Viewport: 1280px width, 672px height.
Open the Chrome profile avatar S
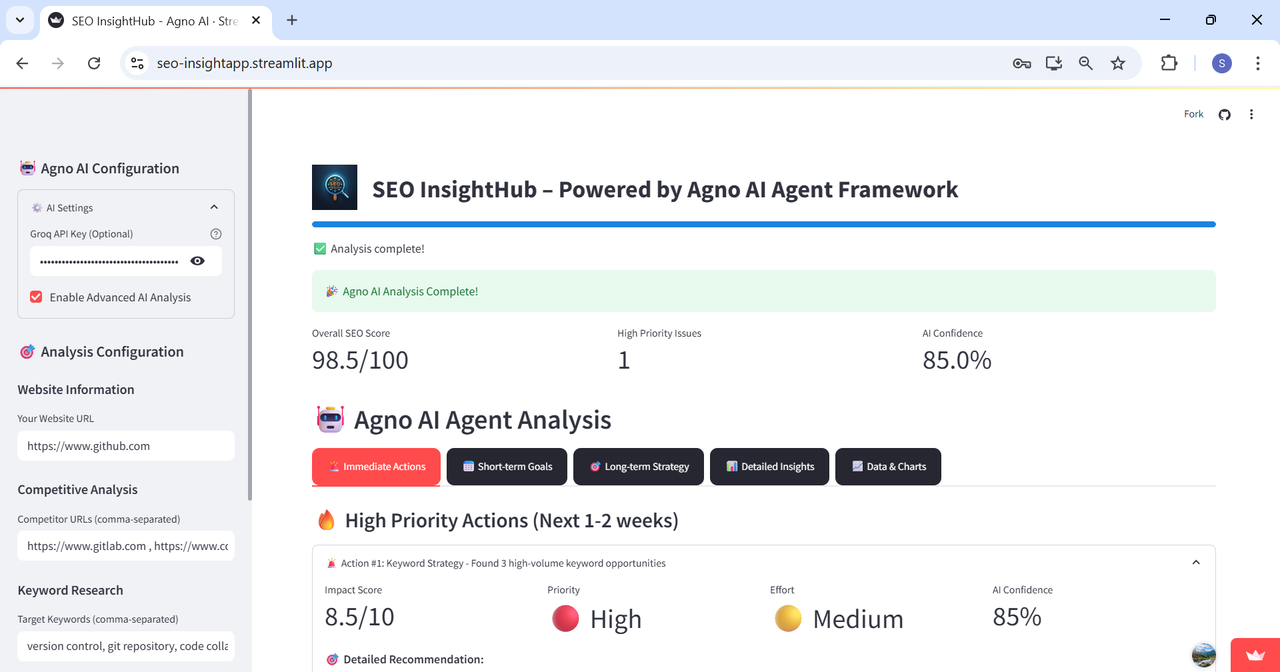coord(1222,63)
